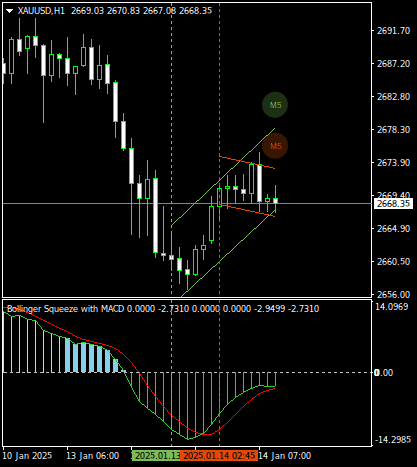Click the orange M5 circle marker
The image size is (417, 467).
[x=275, y=146]
